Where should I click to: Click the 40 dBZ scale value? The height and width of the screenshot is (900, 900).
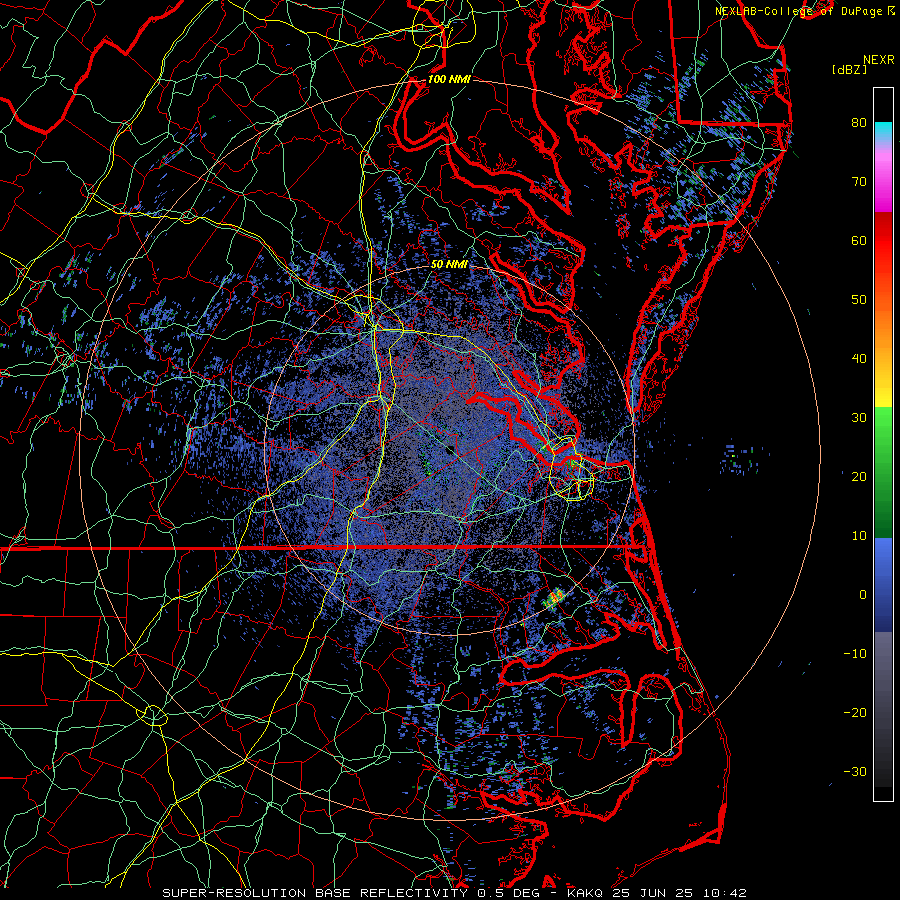859,359
